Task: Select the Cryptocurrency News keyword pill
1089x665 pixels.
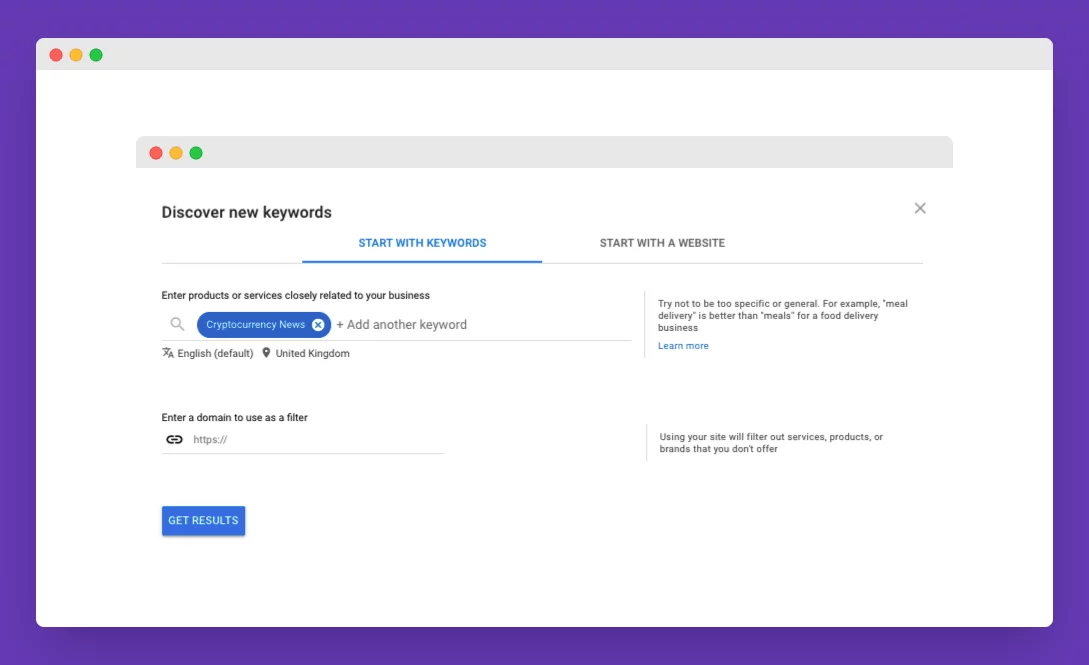Action: (x=255, y=324)
